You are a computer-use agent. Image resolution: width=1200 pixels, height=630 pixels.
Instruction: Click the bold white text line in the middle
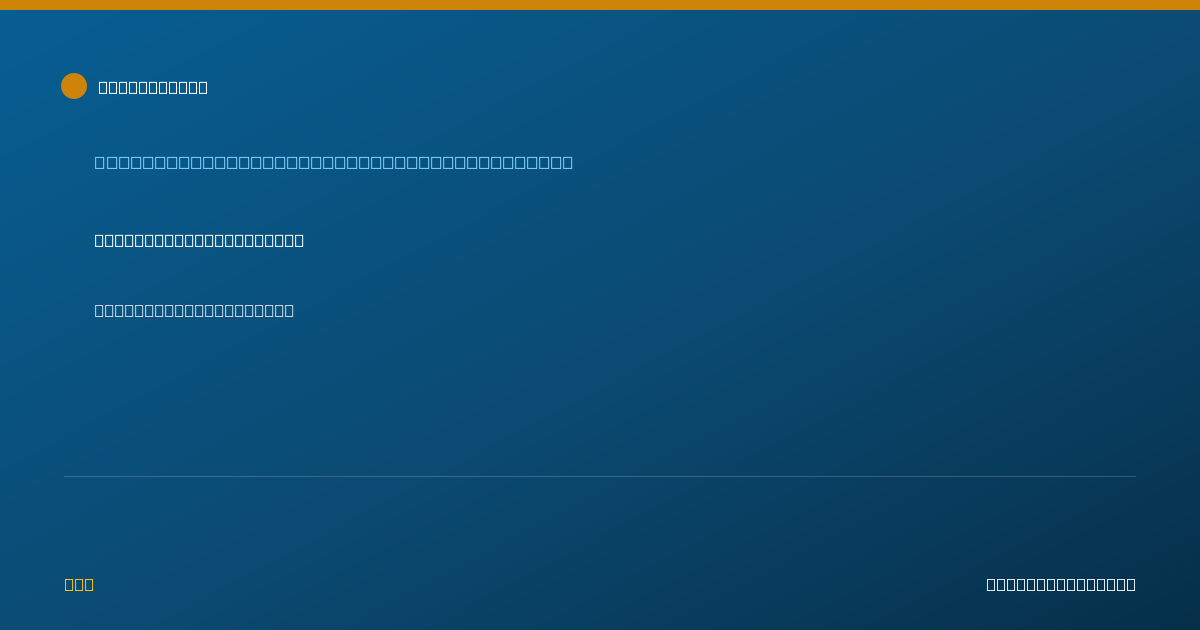199,240
